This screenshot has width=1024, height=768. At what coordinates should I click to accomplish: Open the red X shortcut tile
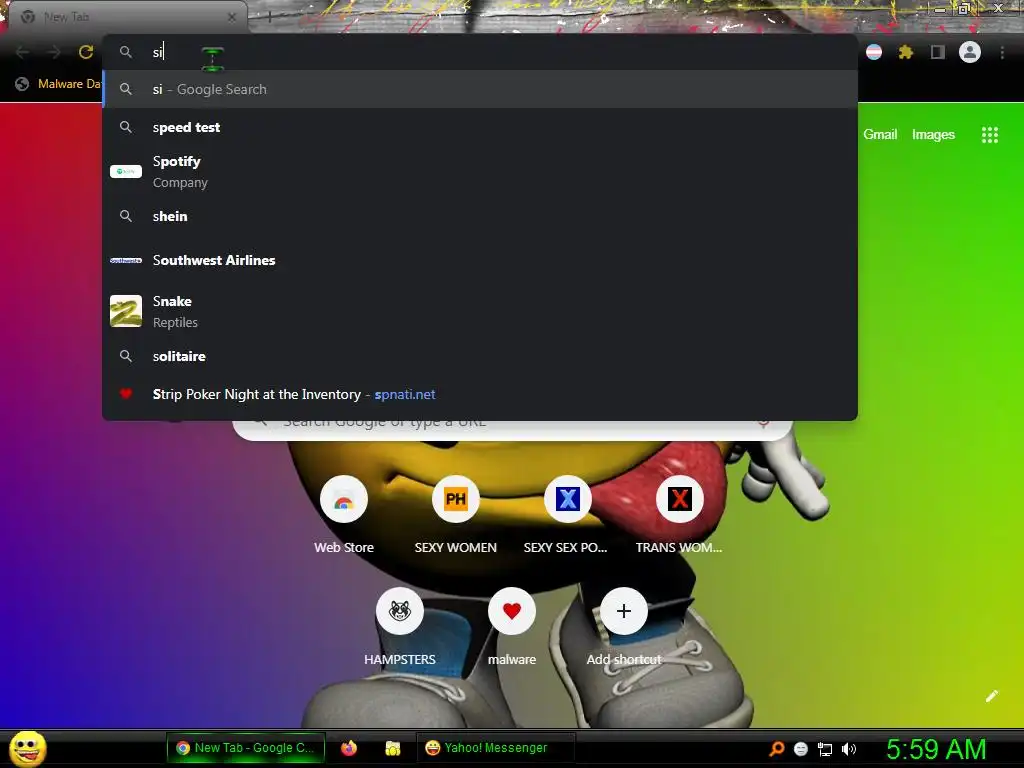[x=679, y=499]
